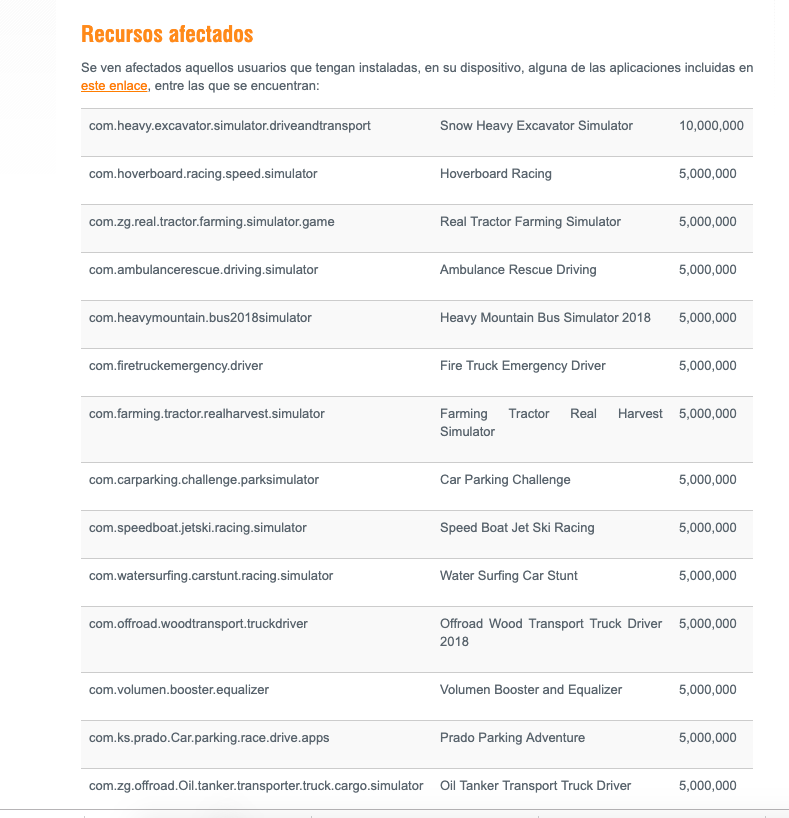Select the com.speedboat.jetski.racing.simulator package name

[198, 528]
